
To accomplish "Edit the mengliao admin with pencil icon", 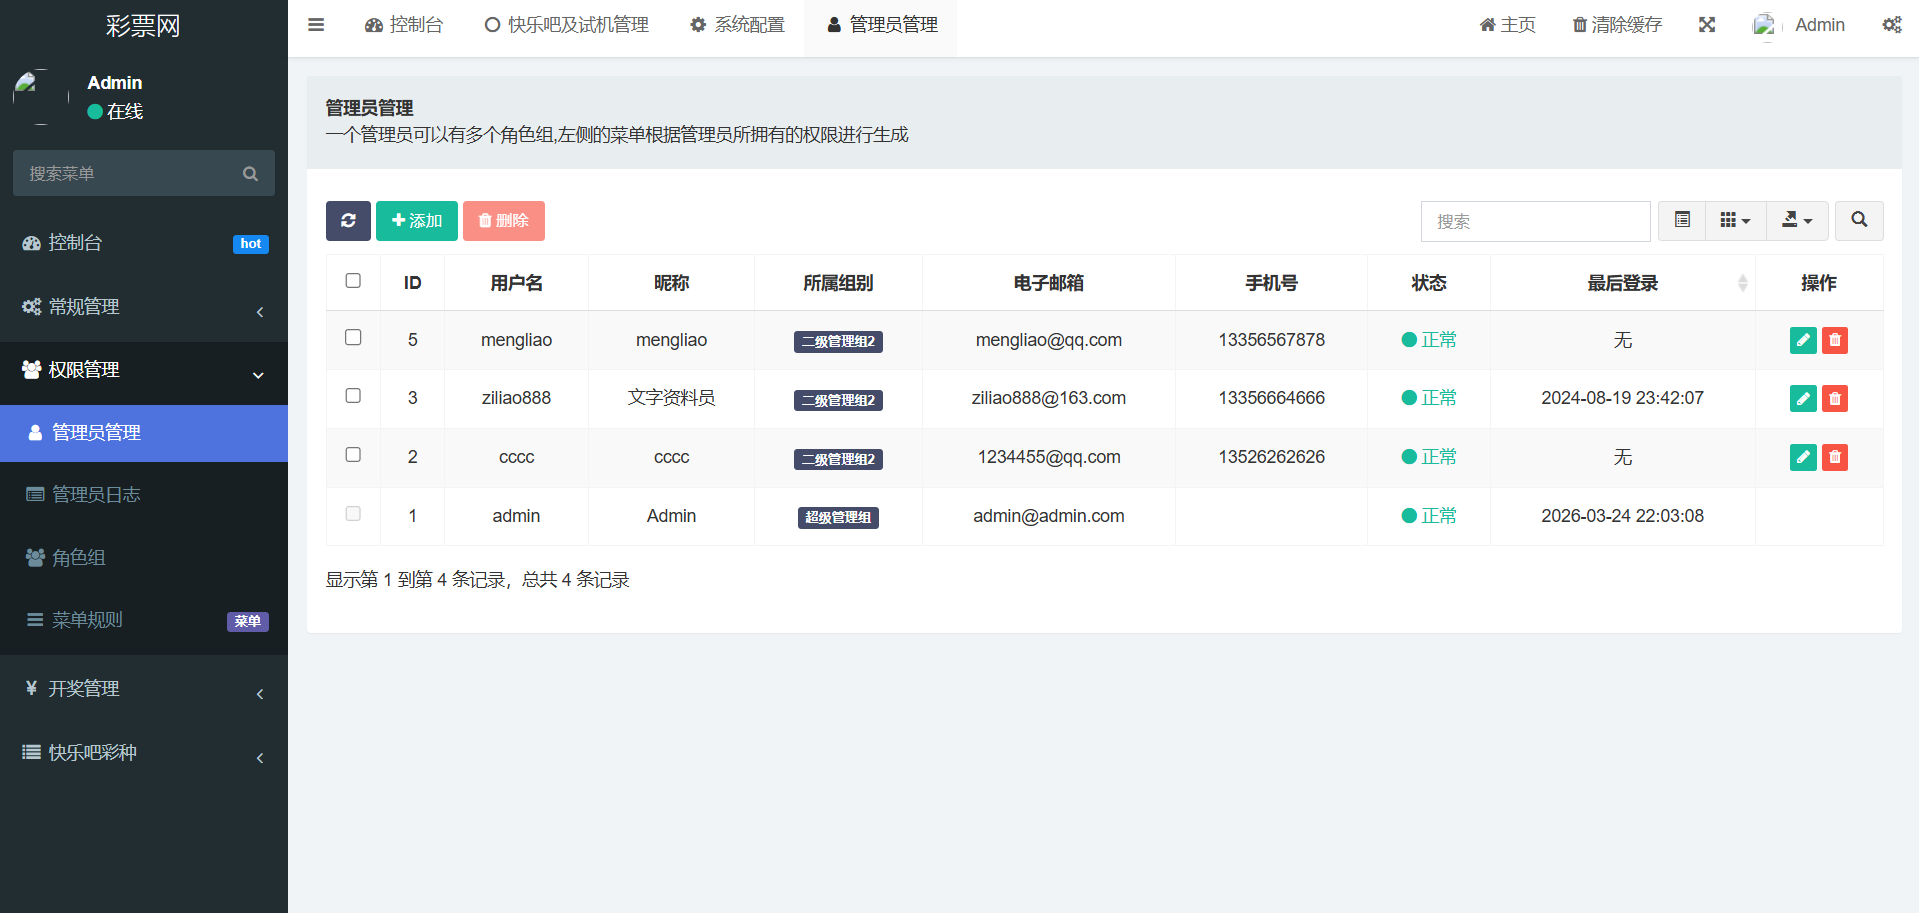I will click(1802, 340).
